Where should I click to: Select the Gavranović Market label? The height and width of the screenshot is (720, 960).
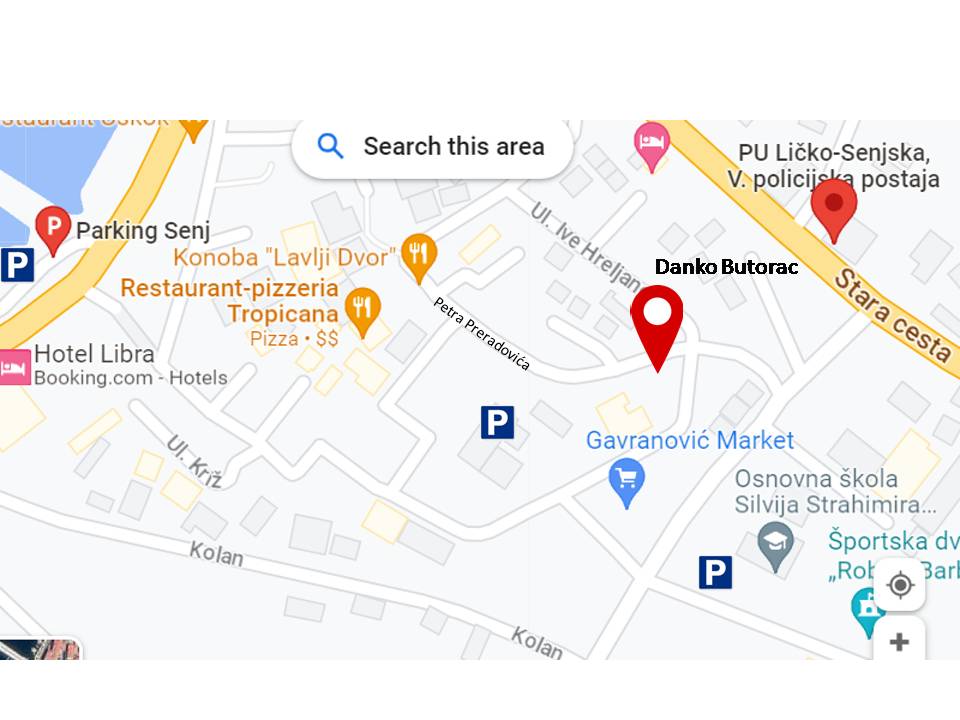pos(690,440)
